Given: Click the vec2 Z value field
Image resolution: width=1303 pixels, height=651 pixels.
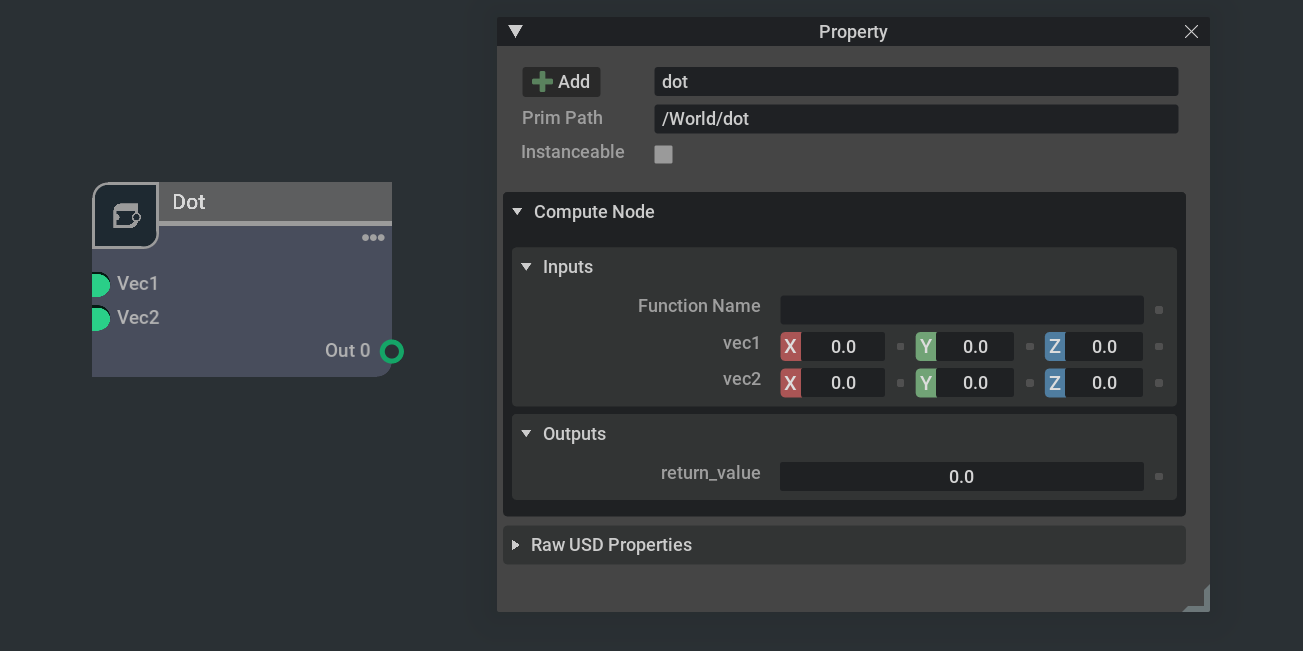Looking at the screenshot, I should click(1104, 383).
